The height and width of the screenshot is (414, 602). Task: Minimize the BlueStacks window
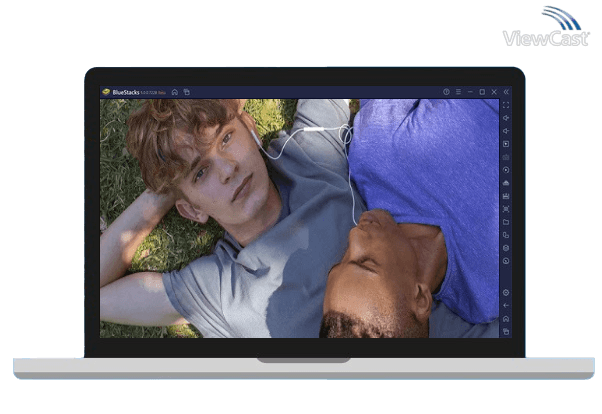[x=470, y=92]
